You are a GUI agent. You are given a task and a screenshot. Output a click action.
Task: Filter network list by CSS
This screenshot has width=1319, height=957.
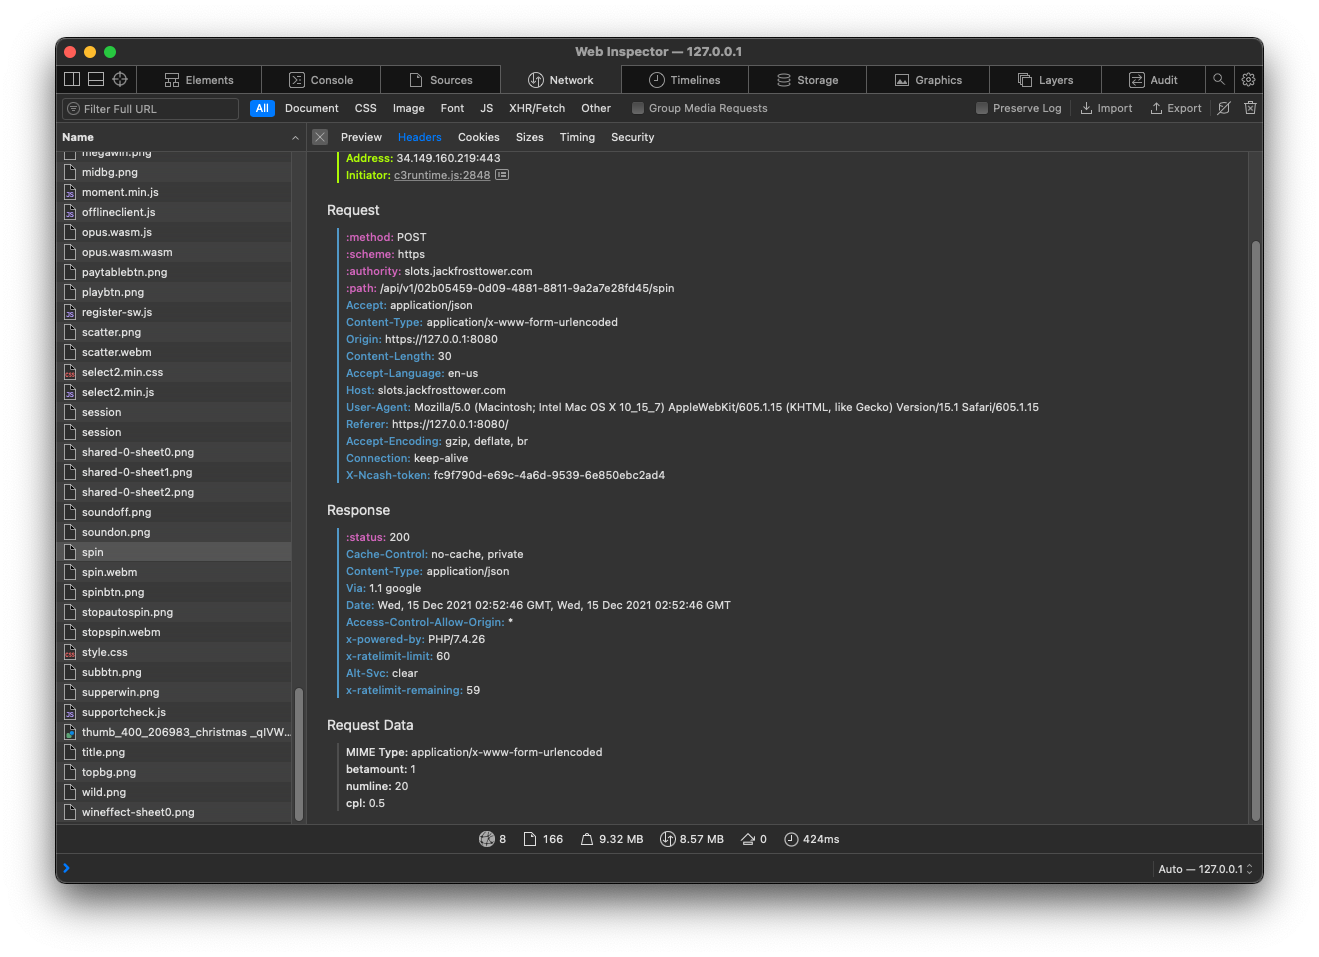[366, 108]
